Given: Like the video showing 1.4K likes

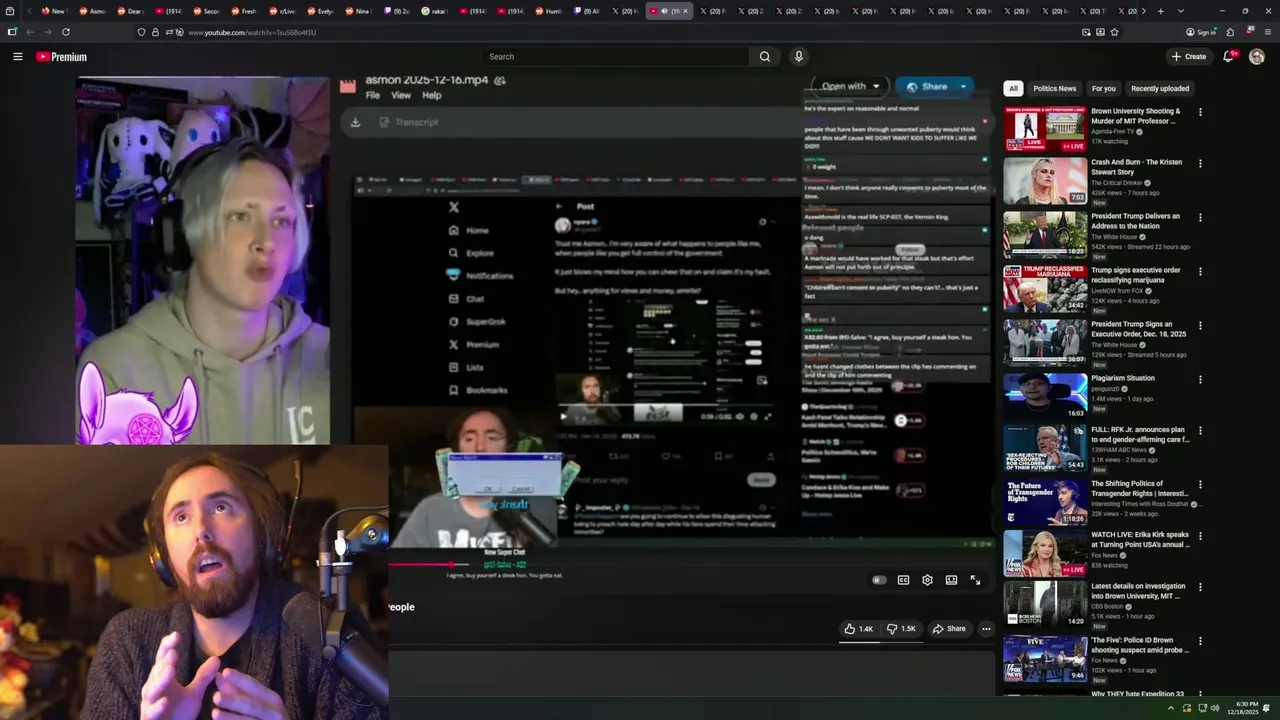Looking at the screenshot, I should [858, 629].
